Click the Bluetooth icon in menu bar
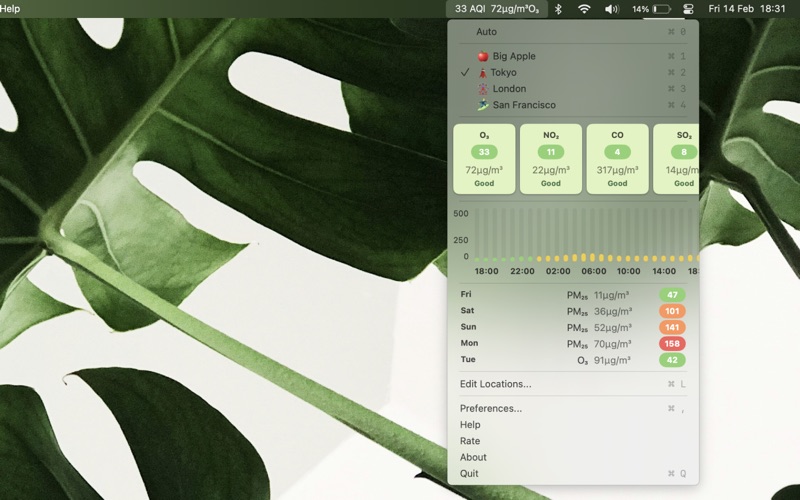Viewport: 800px width, 500px height. coord(558,9)
